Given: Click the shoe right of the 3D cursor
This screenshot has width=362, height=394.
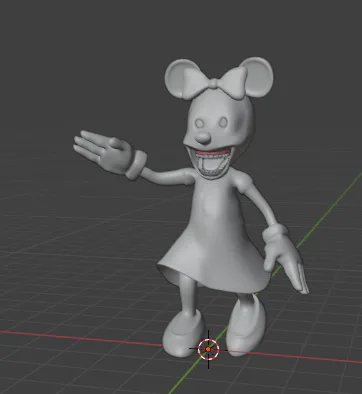Looking at the screenshot, I should [x=246, y=326].
